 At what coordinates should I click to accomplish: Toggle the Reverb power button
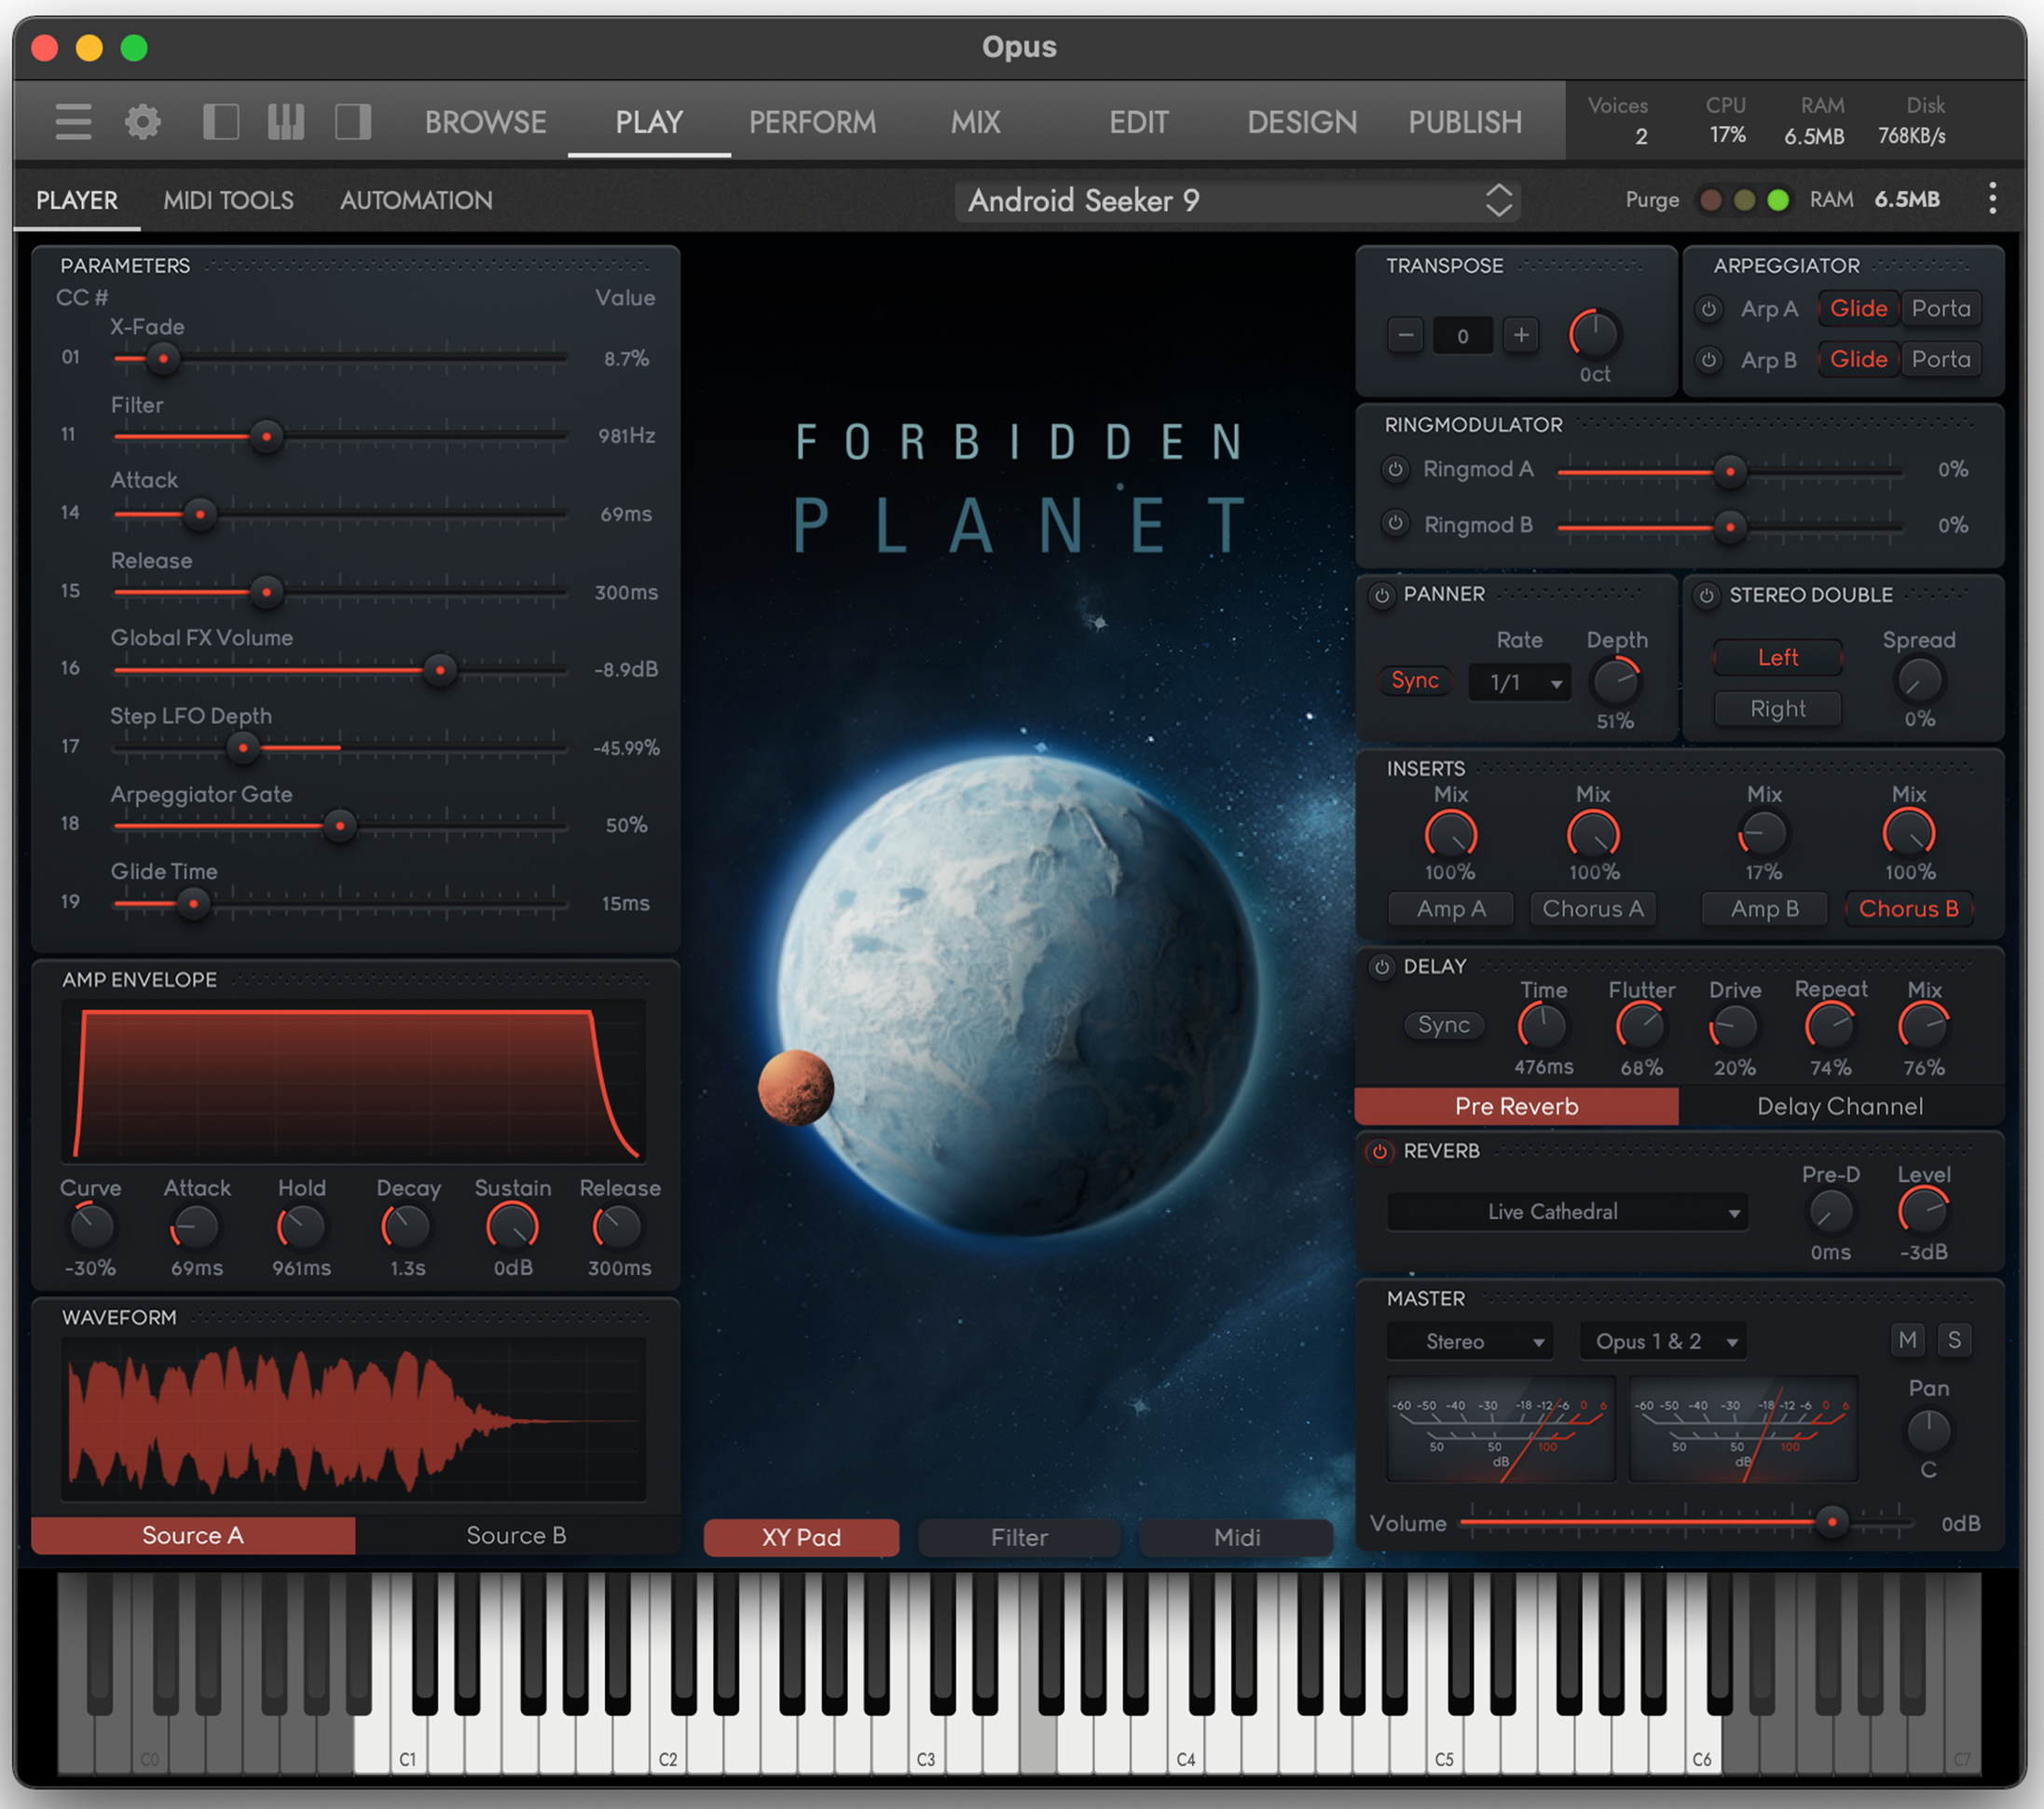tap(1380, 1151)
